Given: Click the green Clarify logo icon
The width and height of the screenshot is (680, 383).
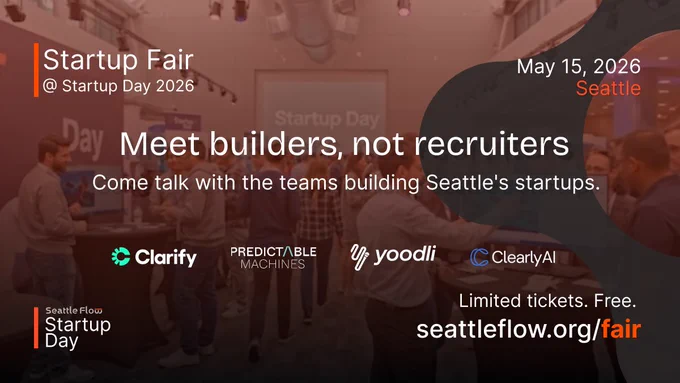Looking at the screenshot, I should coord(121,256).
